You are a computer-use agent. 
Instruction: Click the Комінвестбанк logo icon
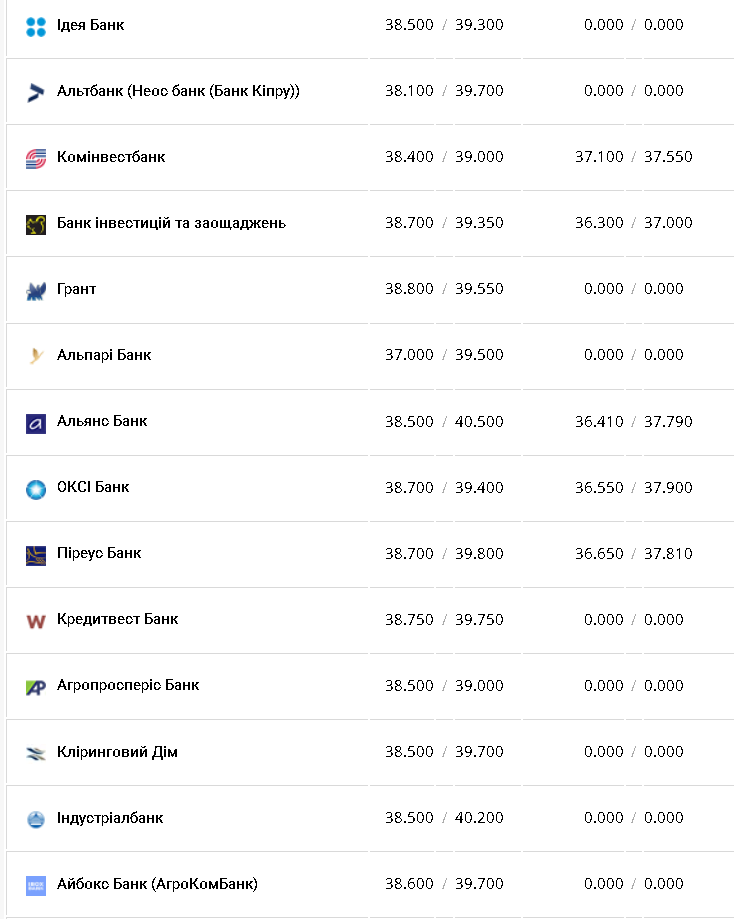(x=36, y=158)
